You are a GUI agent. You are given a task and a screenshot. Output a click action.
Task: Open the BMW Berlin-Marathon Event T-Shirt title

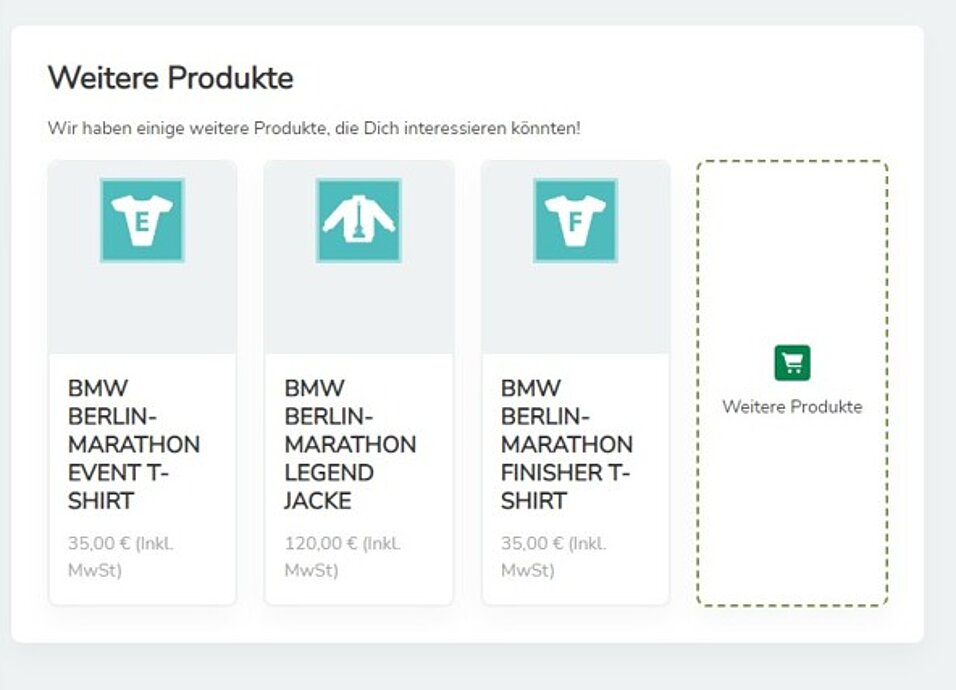pos(133,444)
